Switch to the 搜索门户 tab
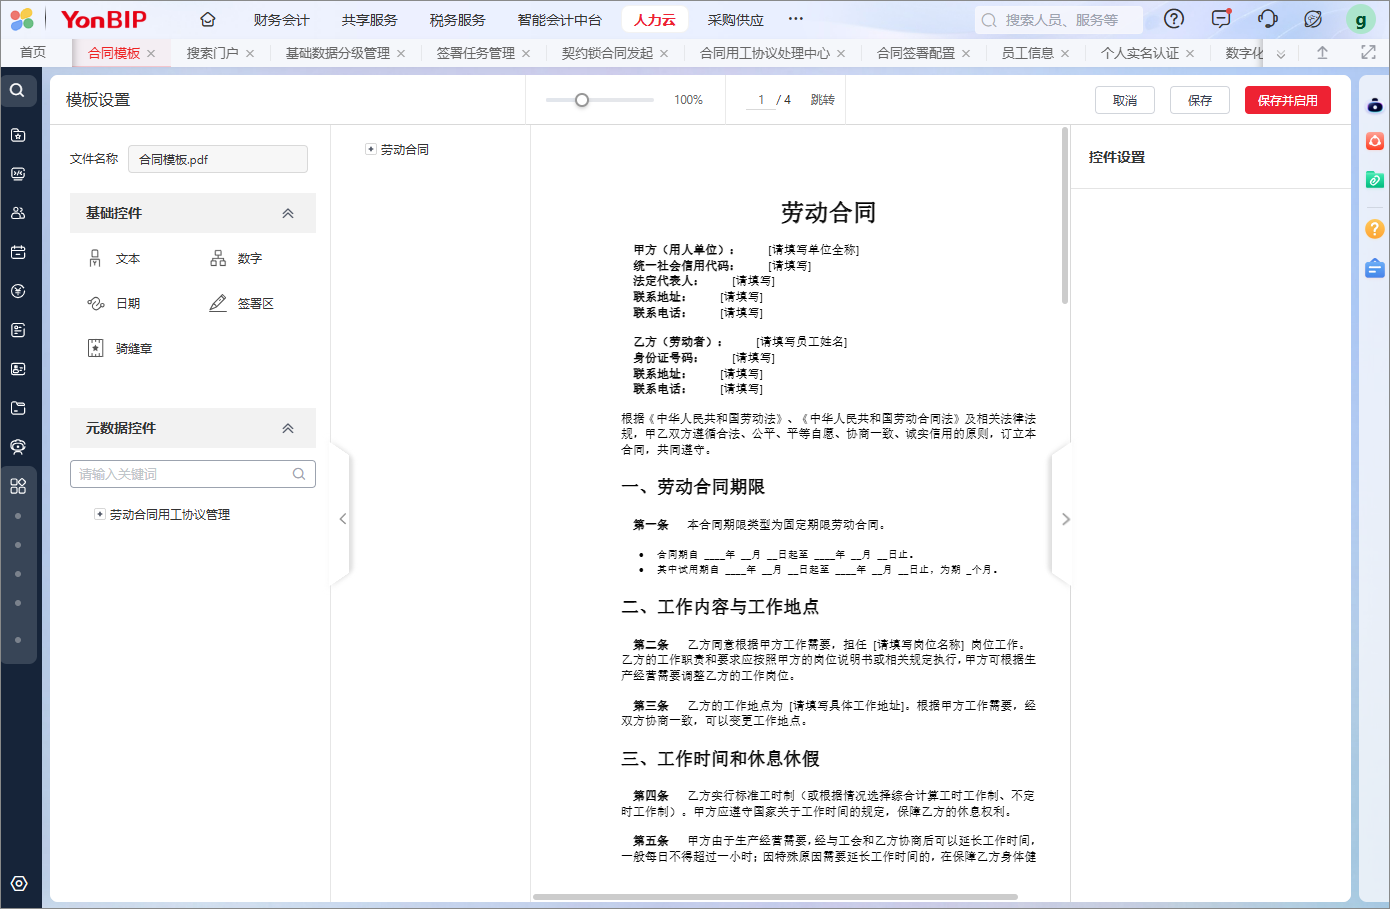Viewport: 1390px width, 909px height. tap(212, 53)
